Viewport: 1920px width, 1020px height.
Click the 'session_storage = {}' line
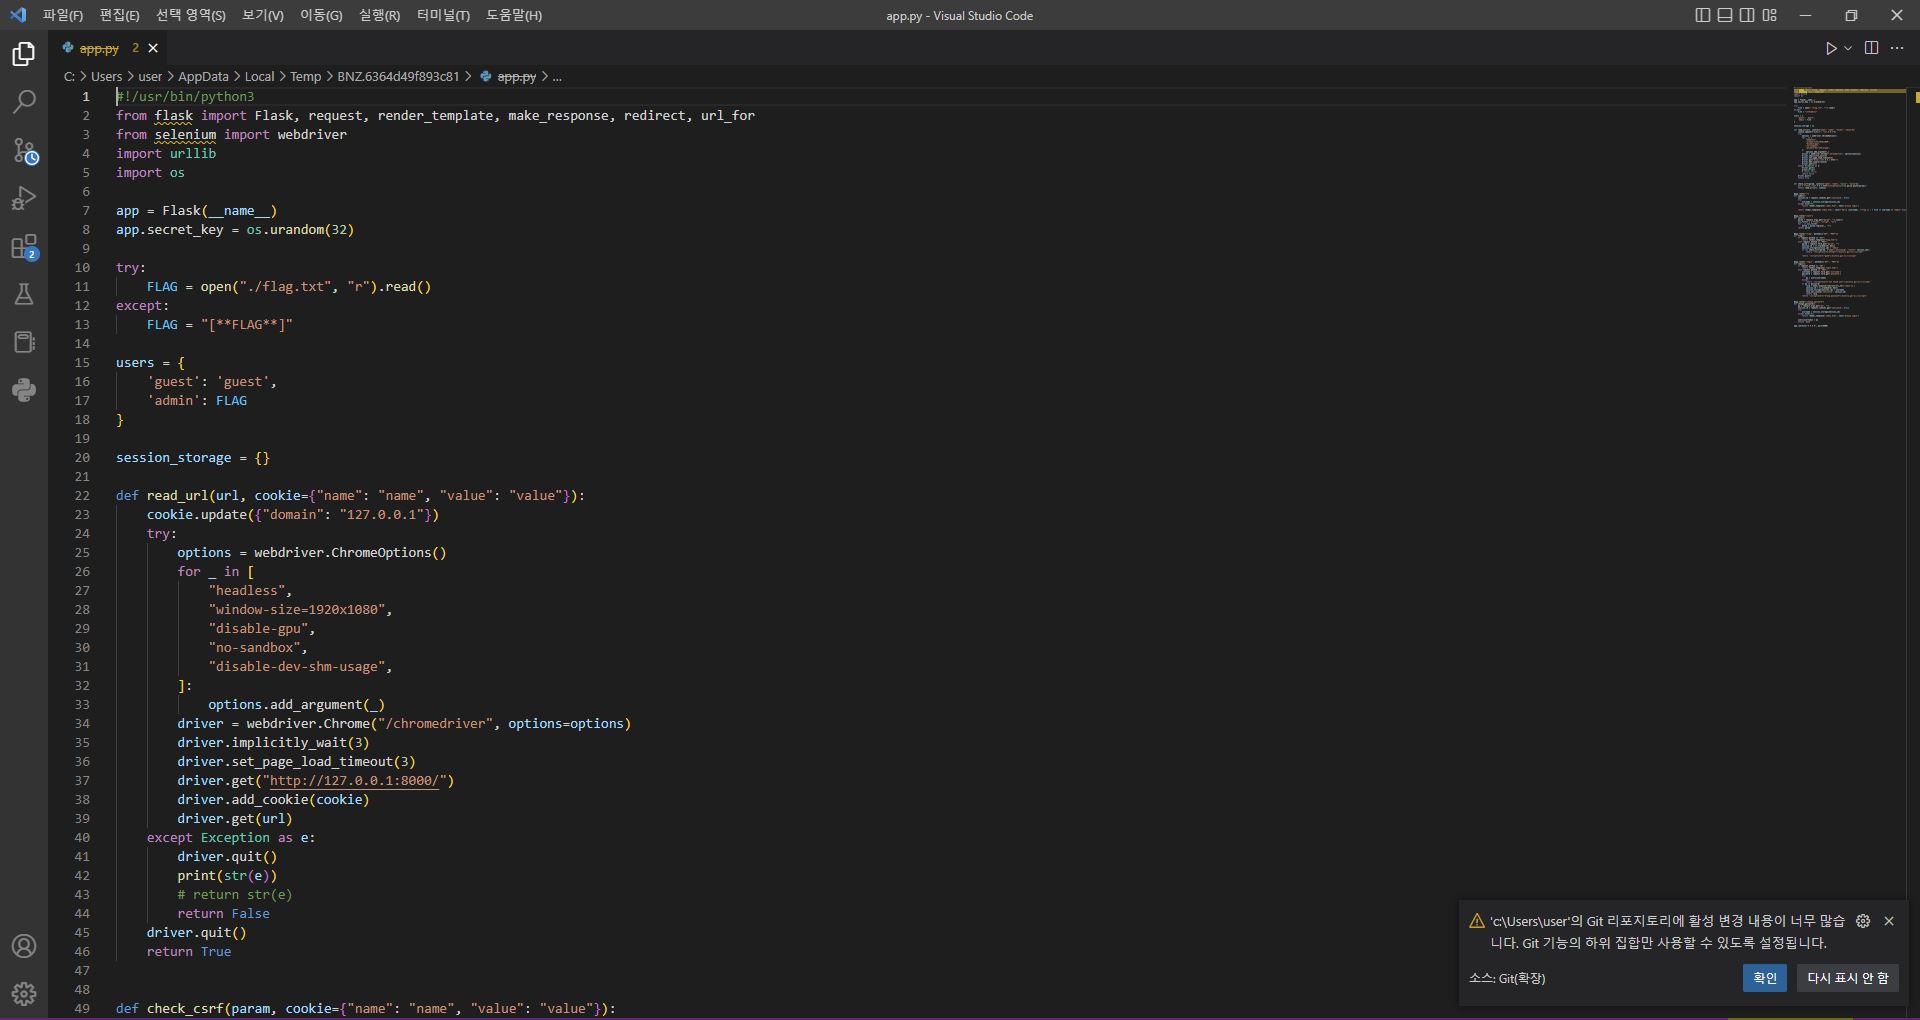[193, 458]
